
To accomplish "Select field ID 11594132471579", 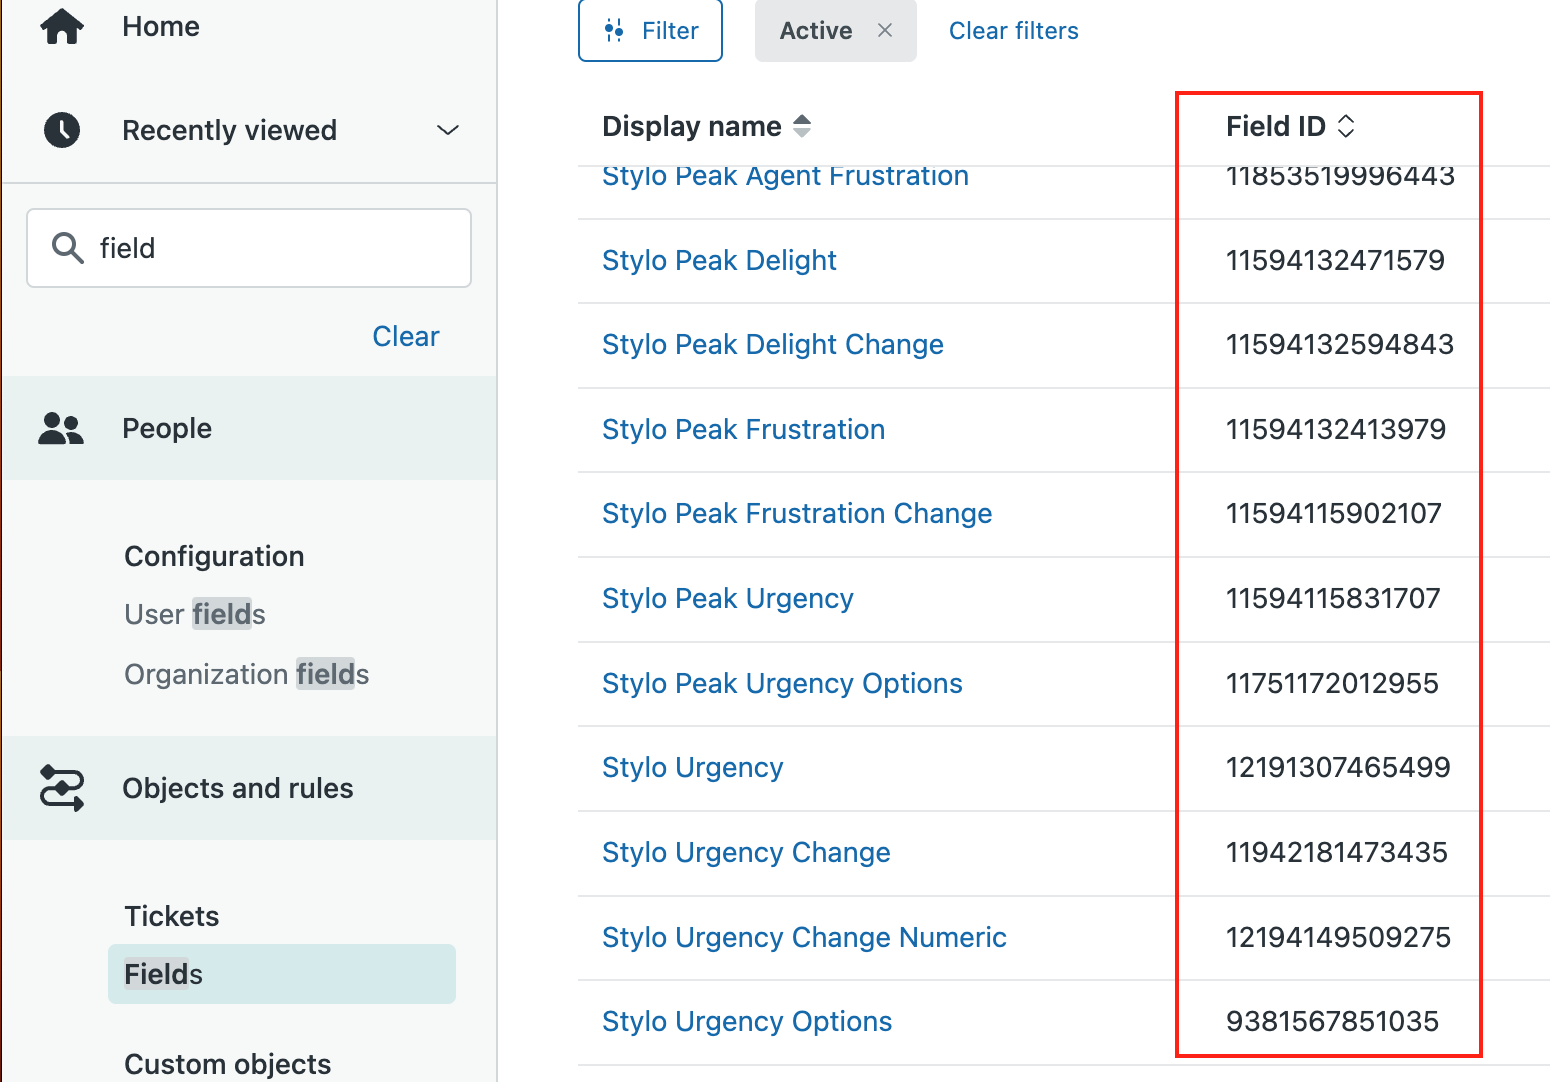I will 1335,260.
